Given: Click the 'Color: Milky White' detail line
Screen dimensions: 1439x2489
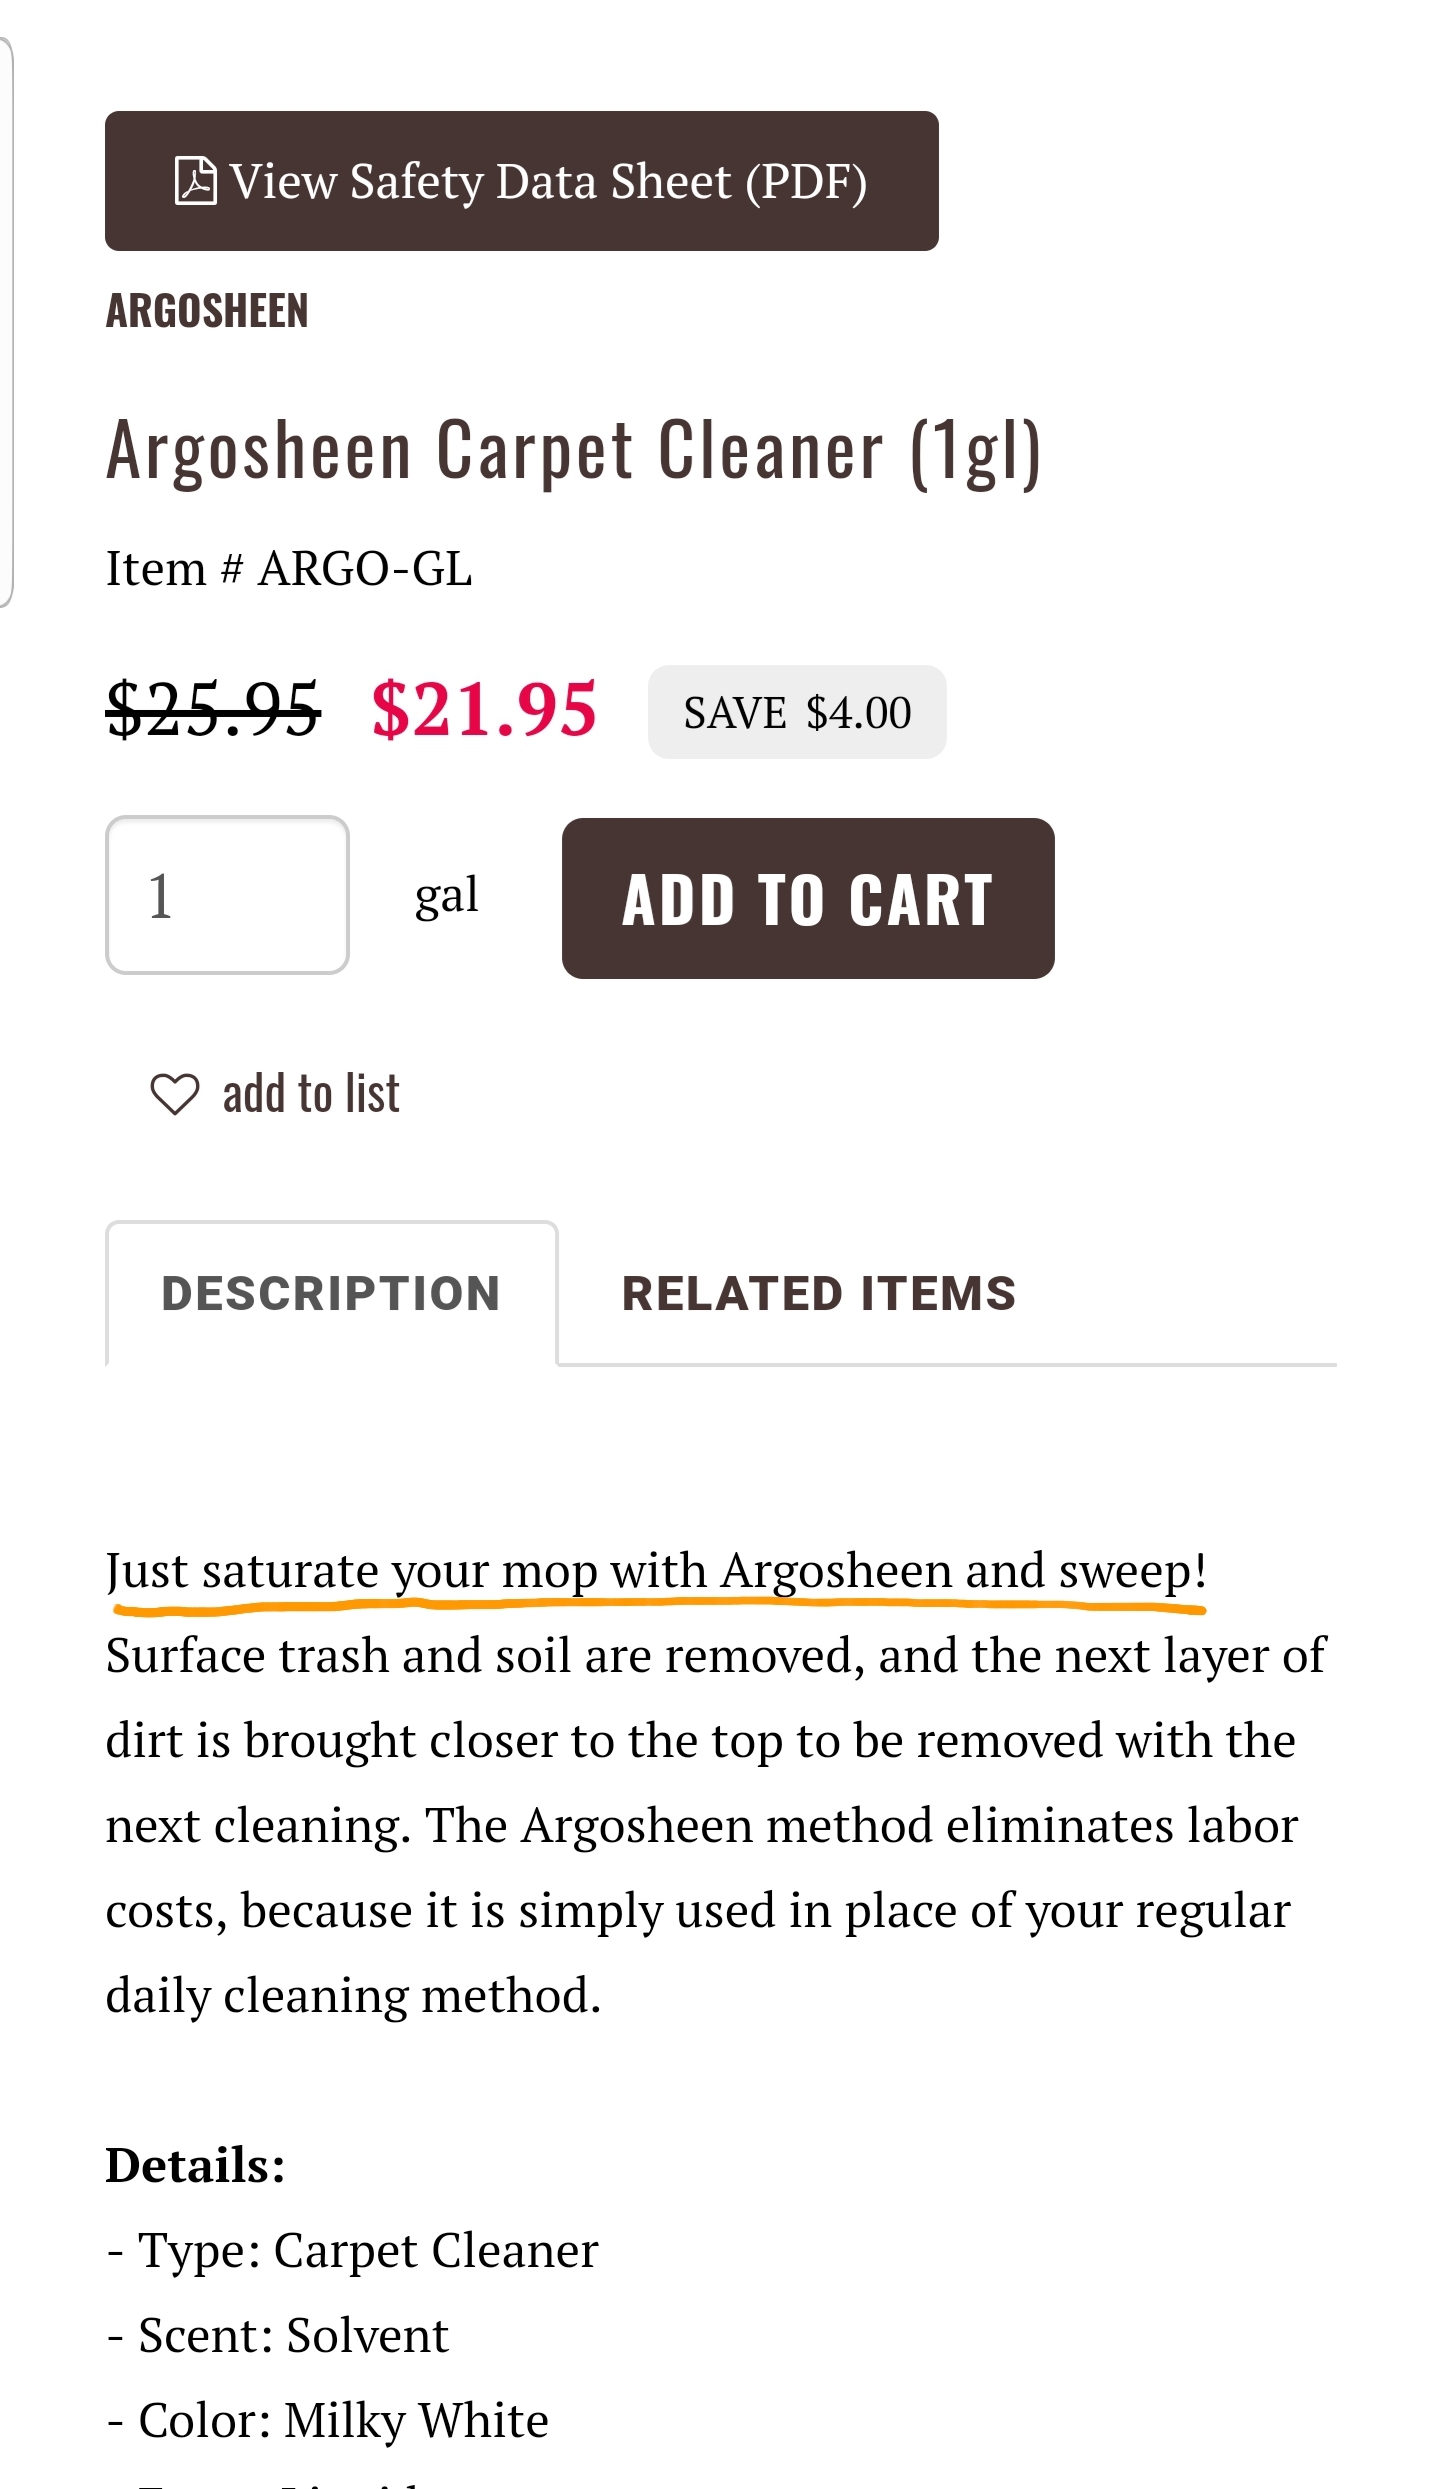Looking at the screenshot, I should (328, 2420).
